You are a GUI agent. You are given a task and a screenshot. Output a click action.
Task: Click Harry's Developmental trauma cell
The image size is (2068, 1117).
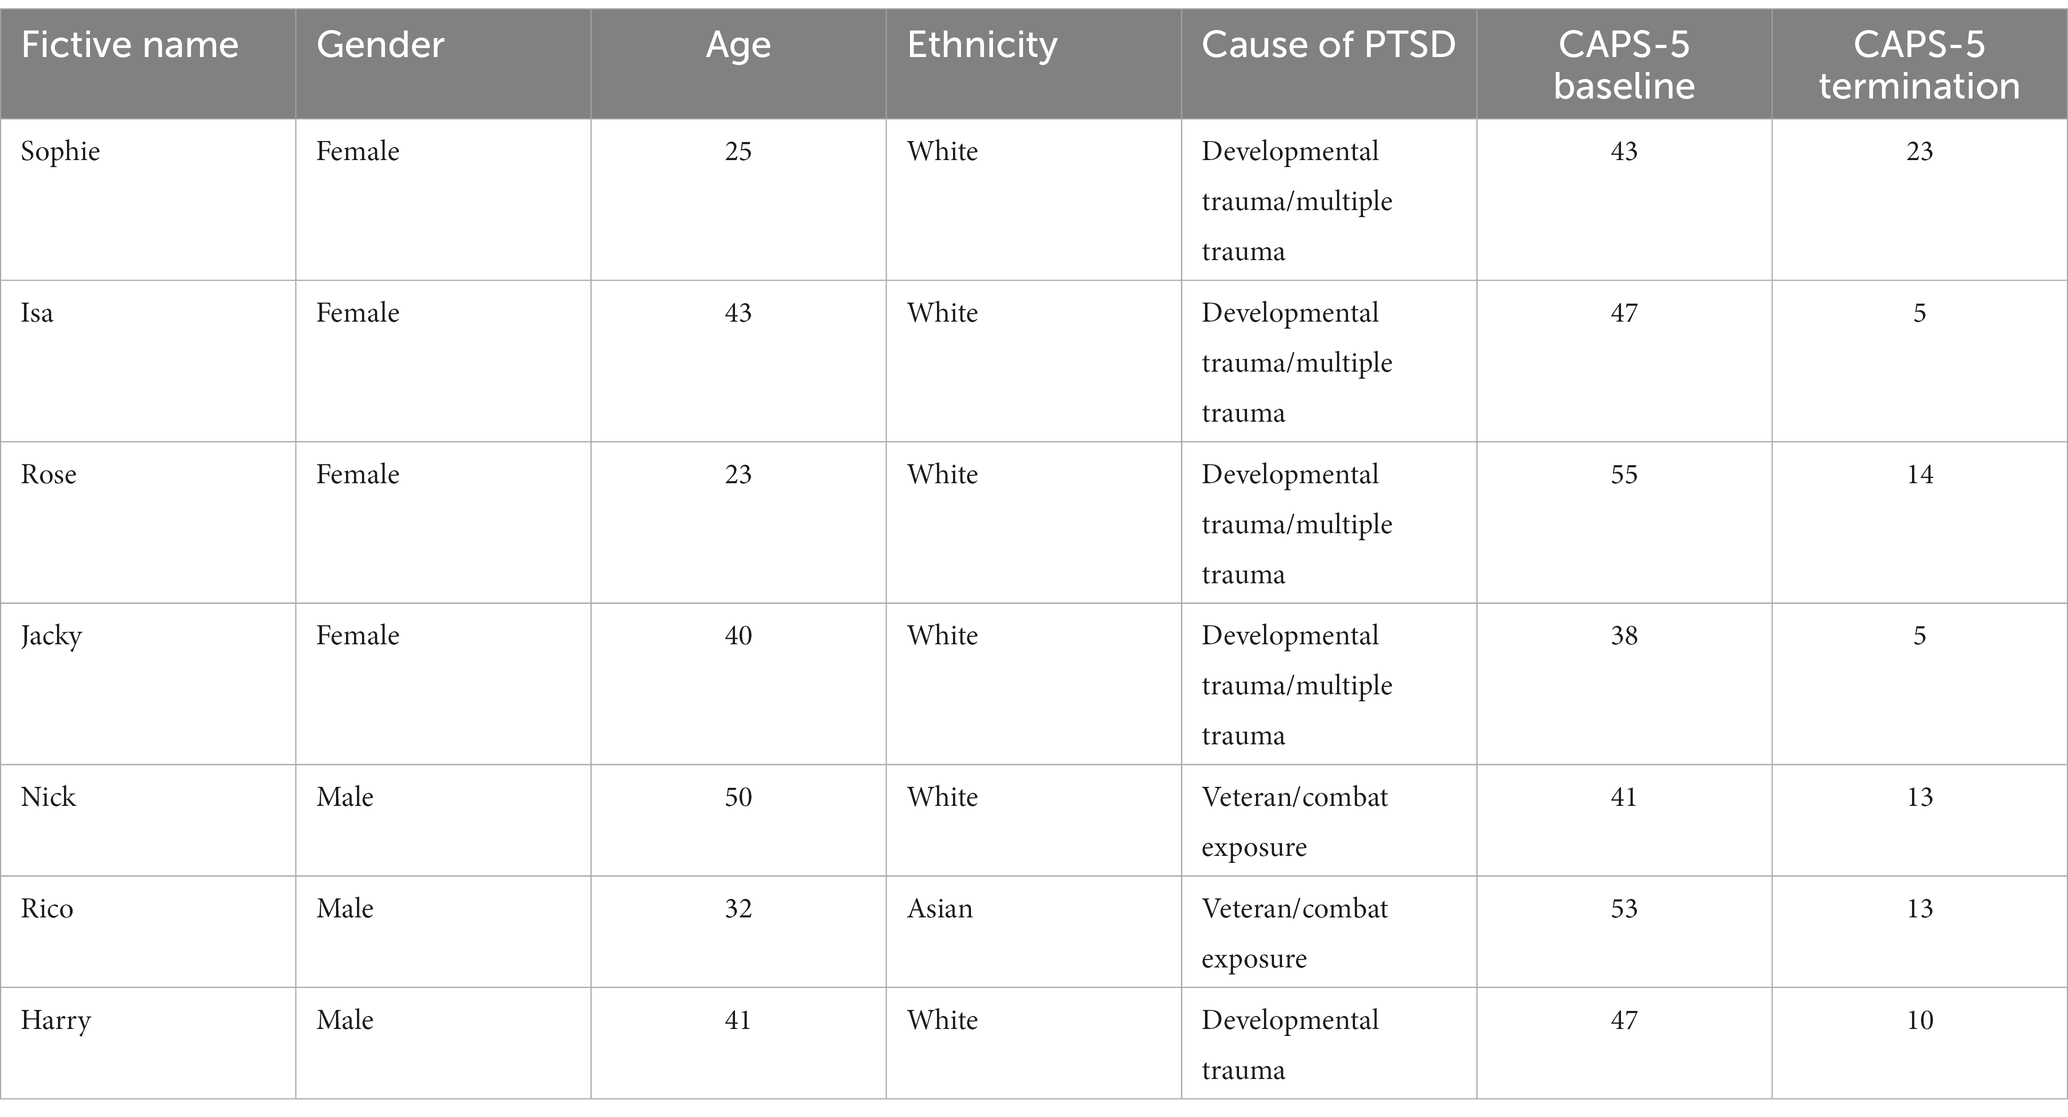[x=1290, y=1045]
